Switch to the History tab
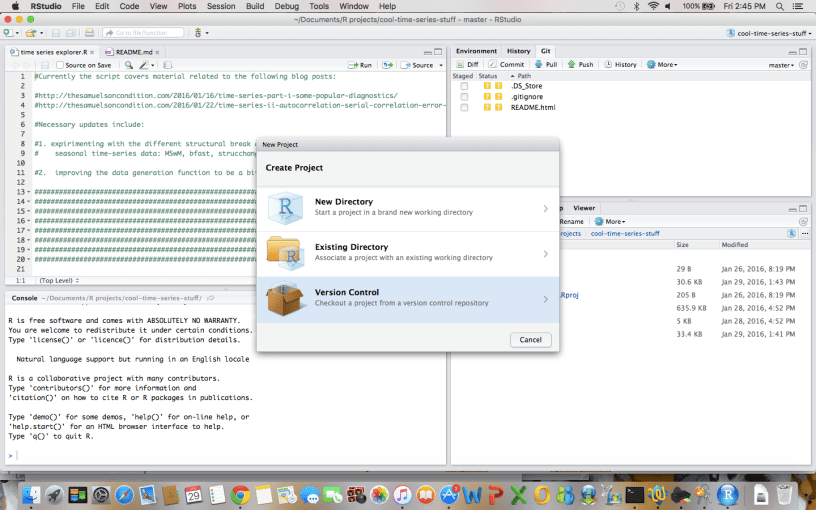The width and height of the screenshot is (816, 510). (518, 50)
